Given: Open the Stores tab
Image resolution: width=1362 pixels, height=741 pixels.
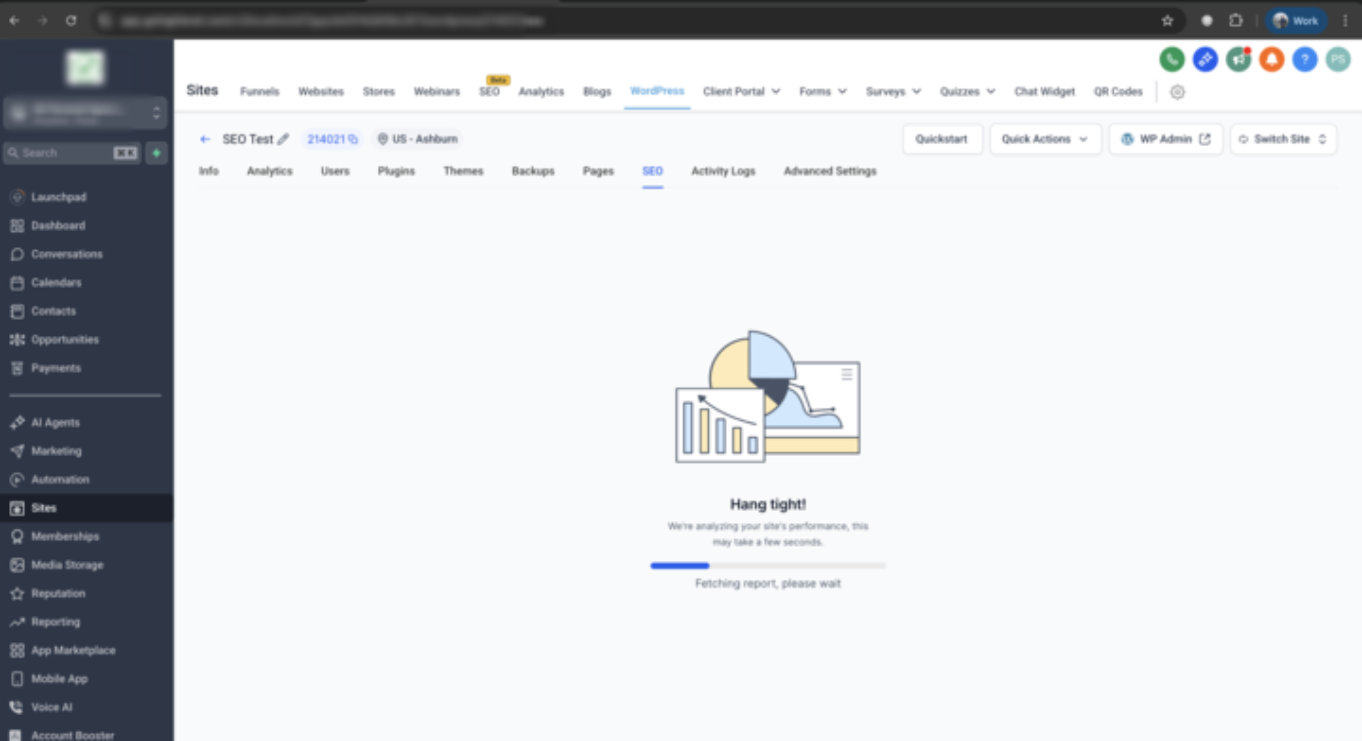Looking at the screenshot, I should click(x=379, y=92).
